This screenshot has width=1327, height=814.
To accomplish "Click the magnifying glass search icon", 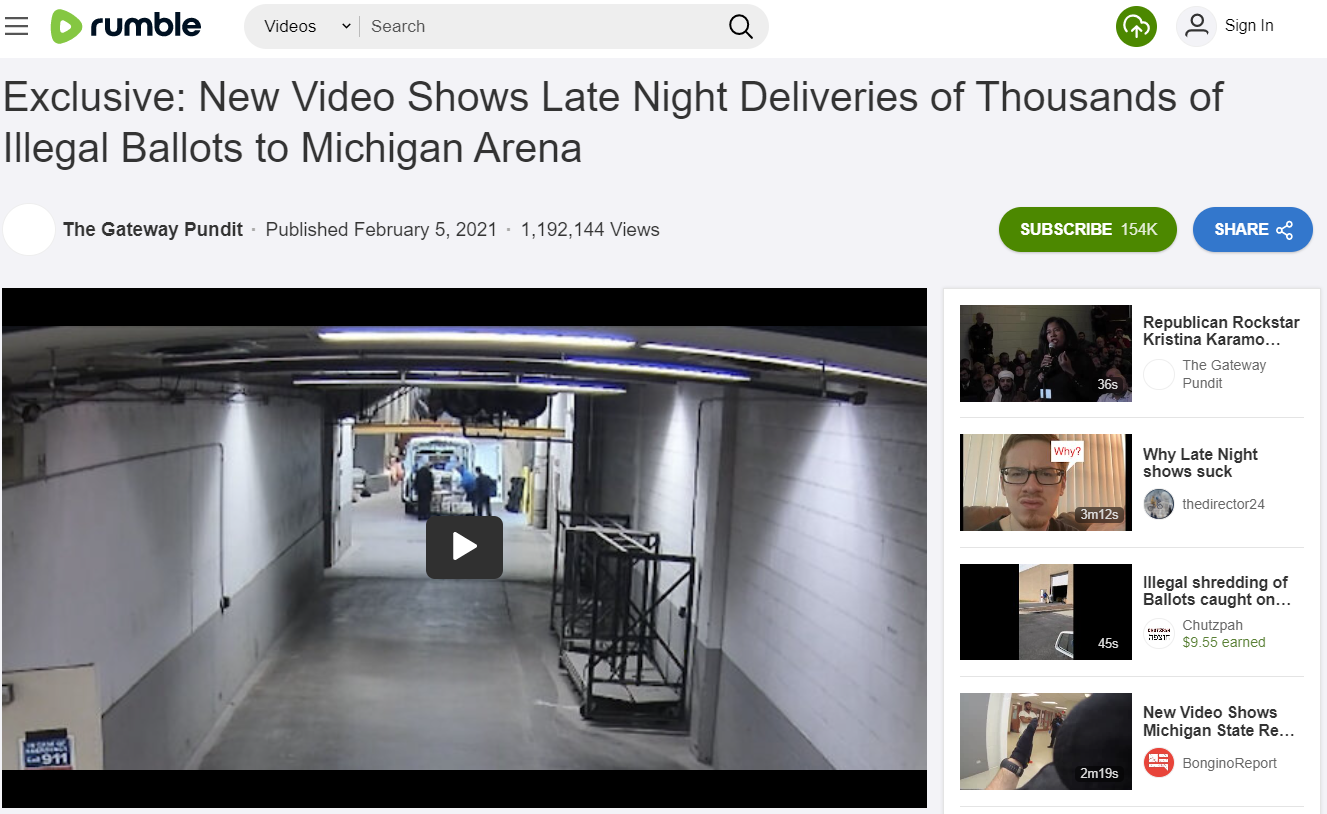I will pos(740,27).
